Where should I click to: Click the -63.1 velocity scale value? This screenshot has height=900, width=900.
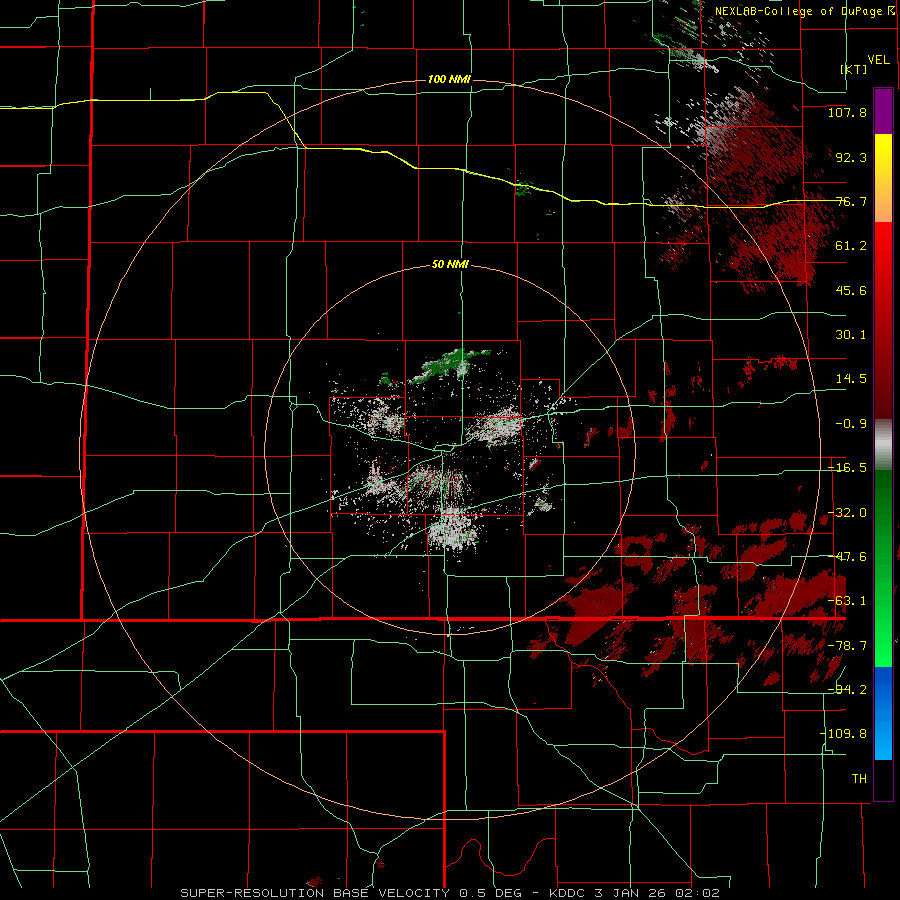click(847, 601)
